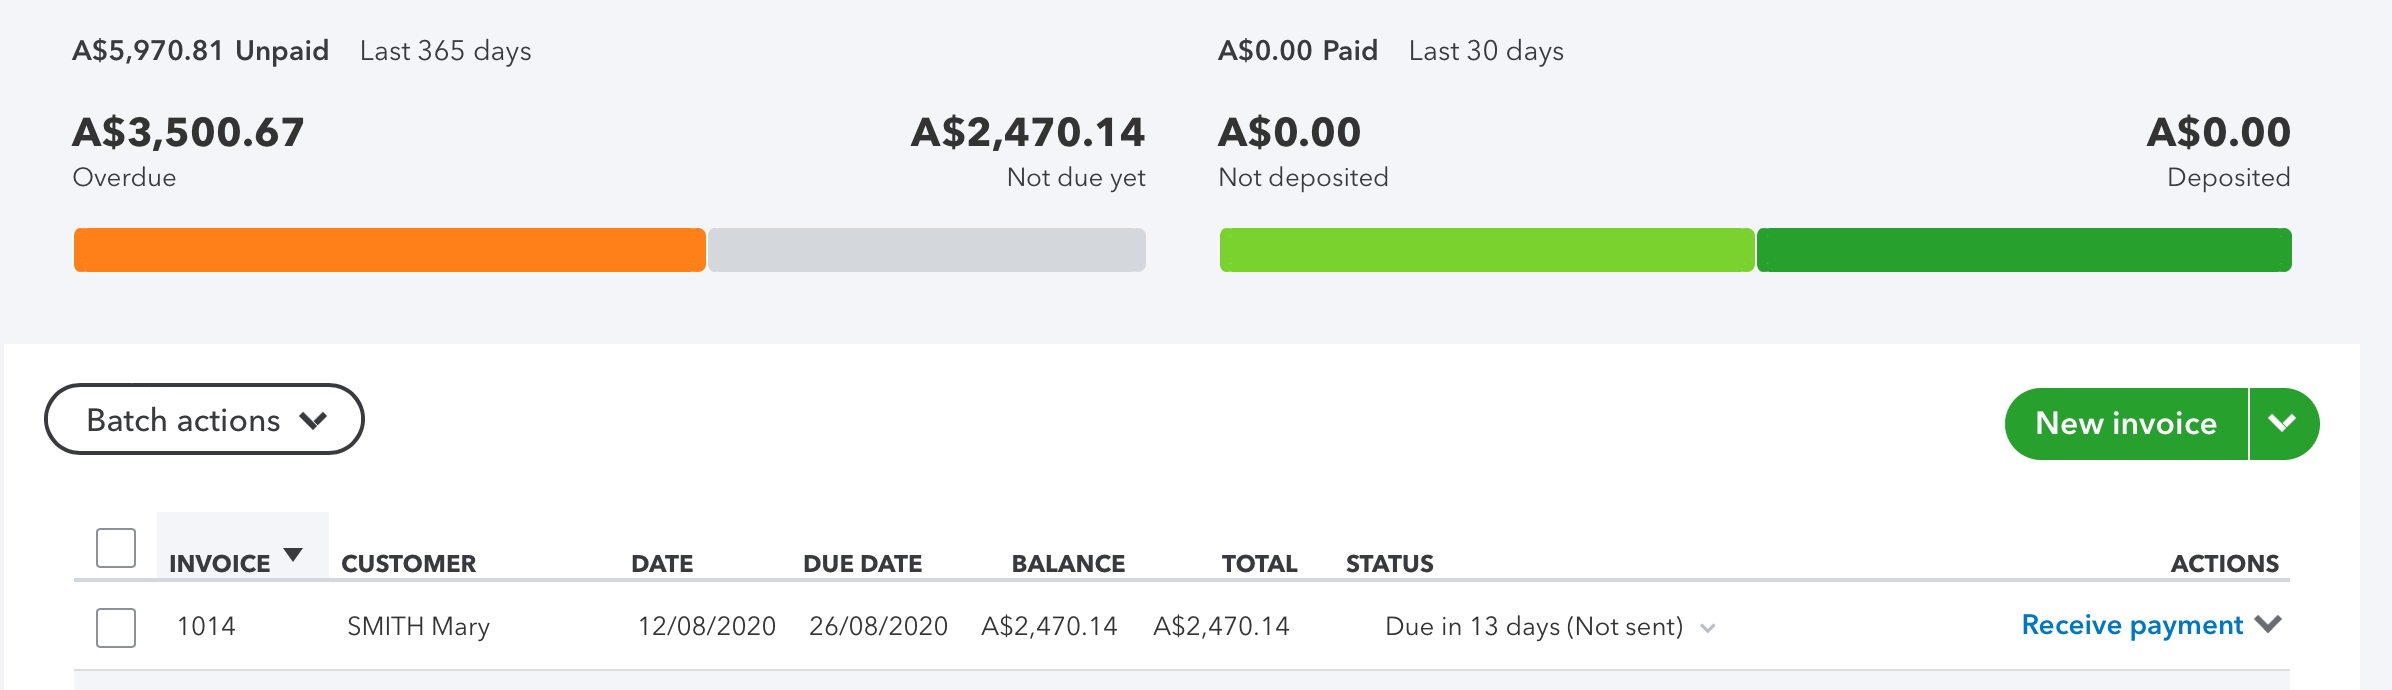Open actions chevron beside Receive payment
2392x690 pixels.
coord(2269,624)
